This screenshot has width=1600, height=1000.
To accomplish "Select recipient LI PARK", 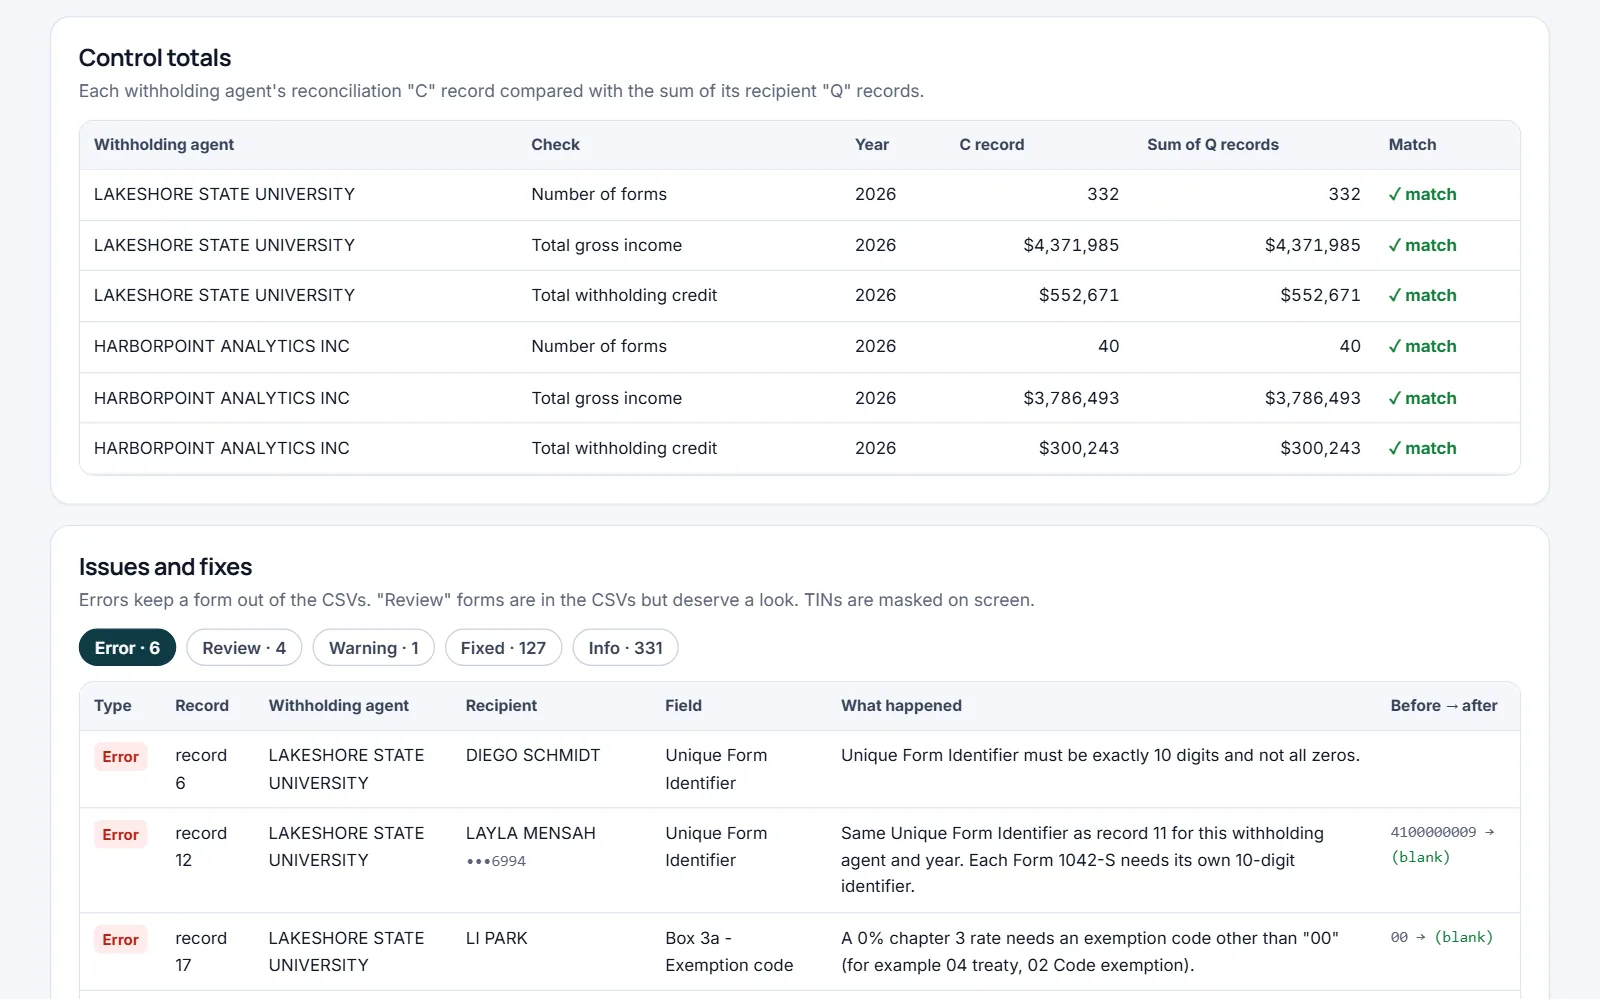I will click(496, 938).
